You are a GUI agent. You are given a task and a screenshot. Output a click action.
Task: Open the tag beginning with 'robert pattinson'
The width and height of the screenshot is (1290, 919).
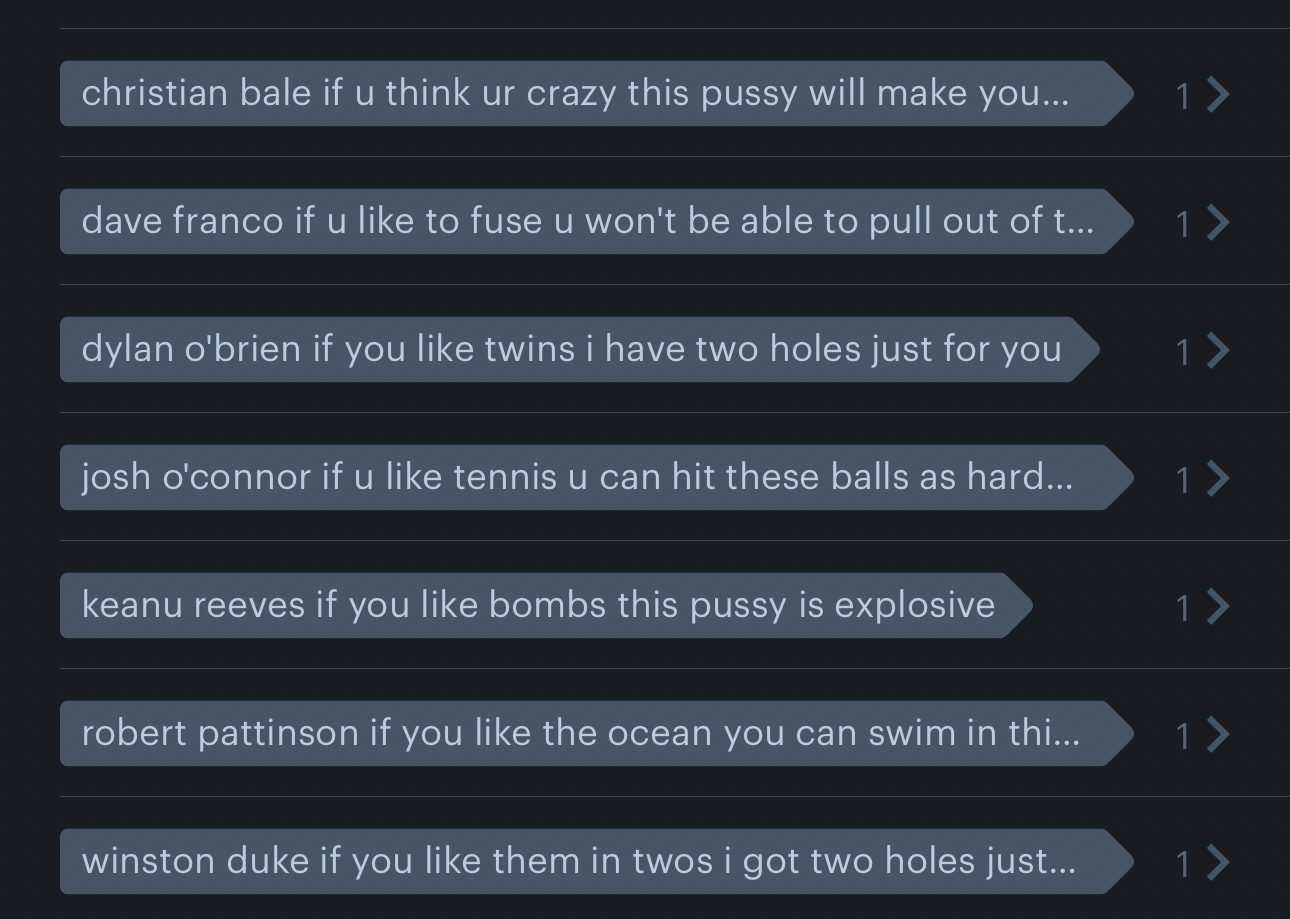tap(597, 734)
